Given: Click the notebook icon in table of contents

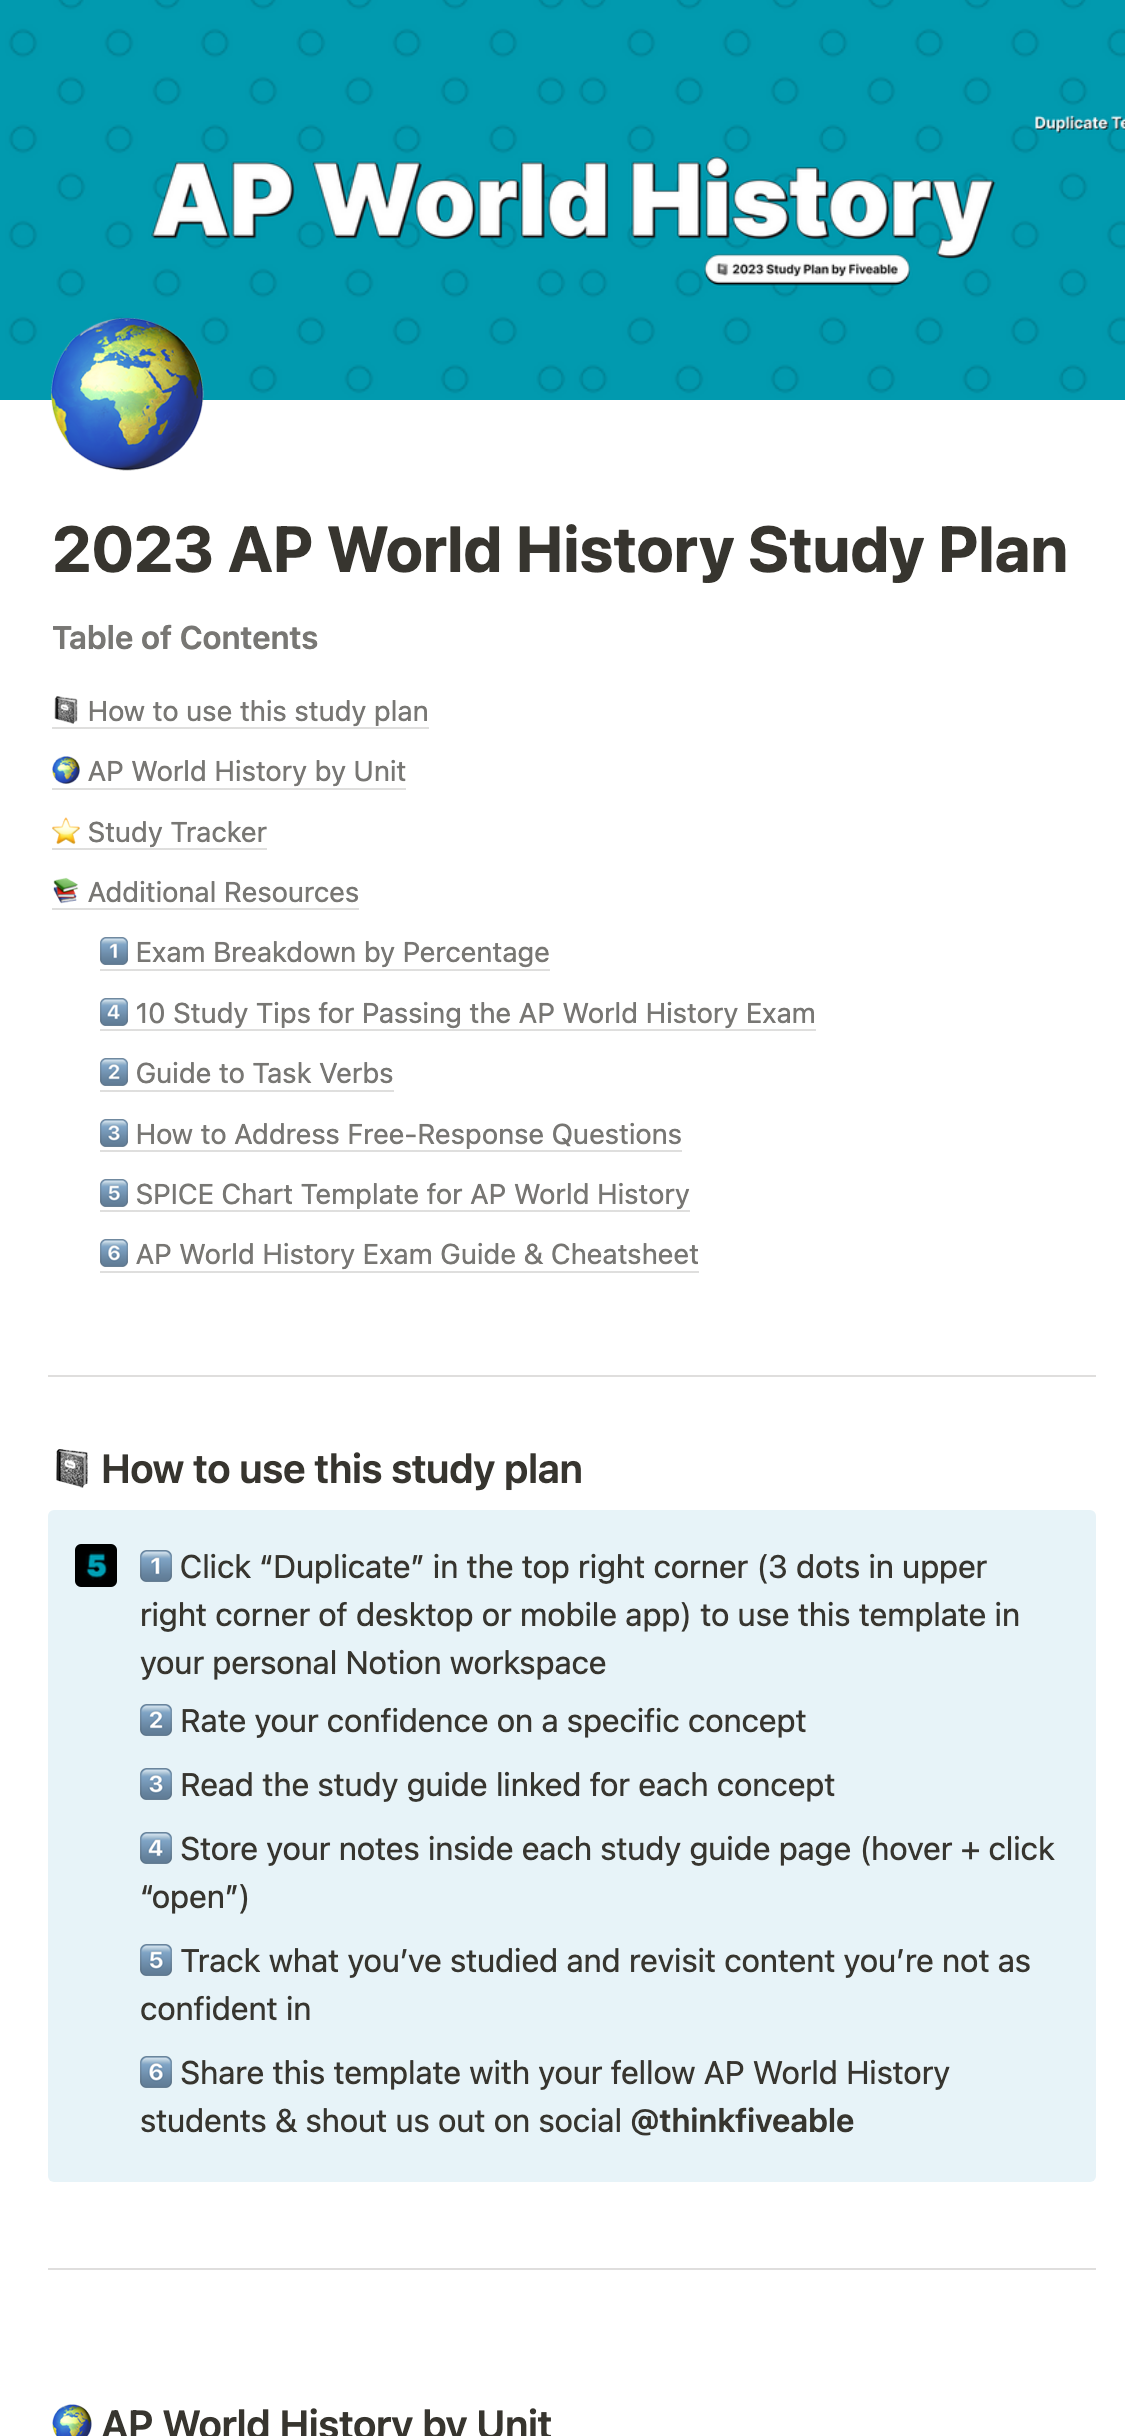Looking at the screenshot, I should pos(66,711).
